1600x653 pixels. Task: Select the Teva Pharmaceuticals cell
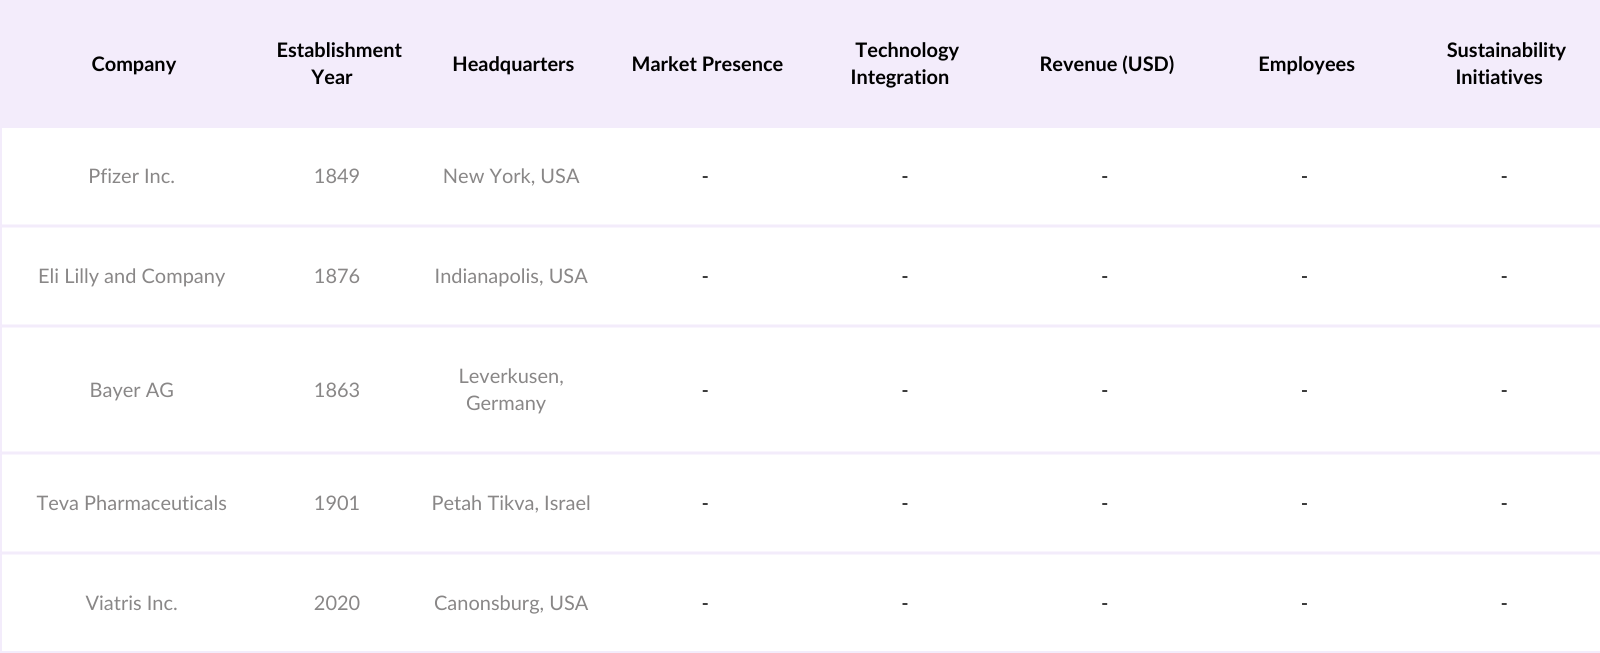pyautogui.click(x=131, y=503)
